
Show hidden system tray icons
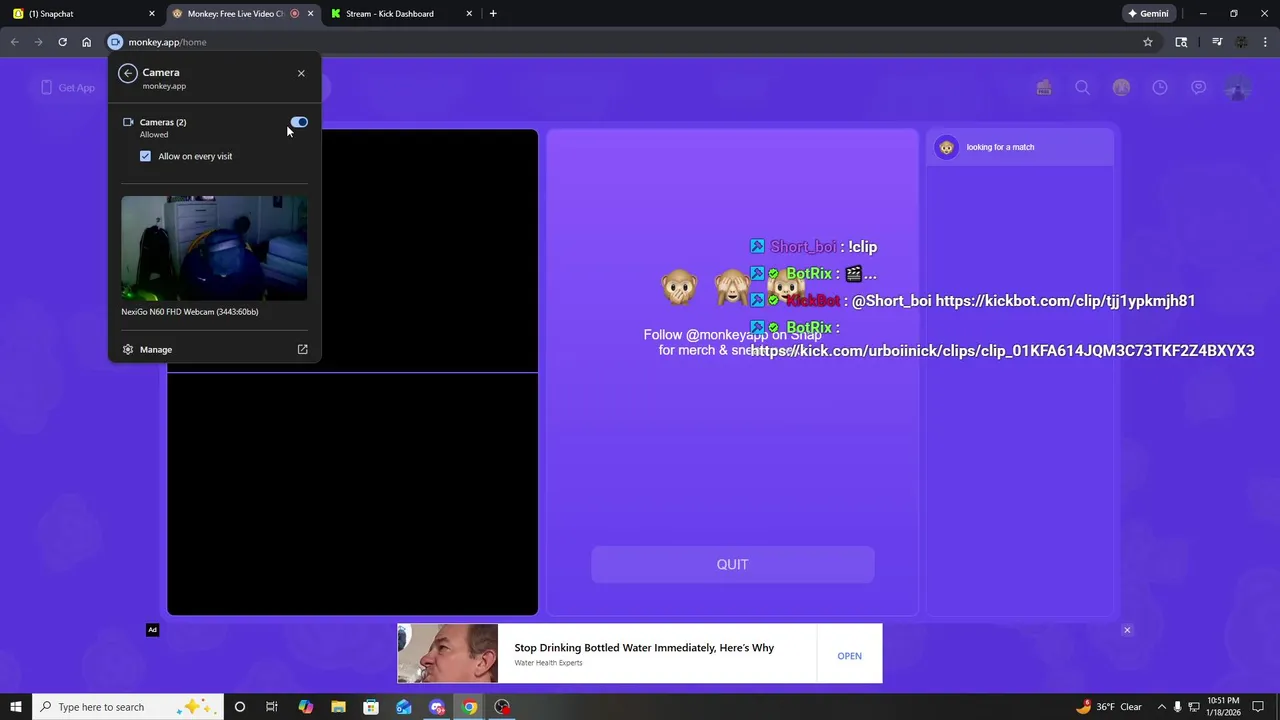(1161, 707)
